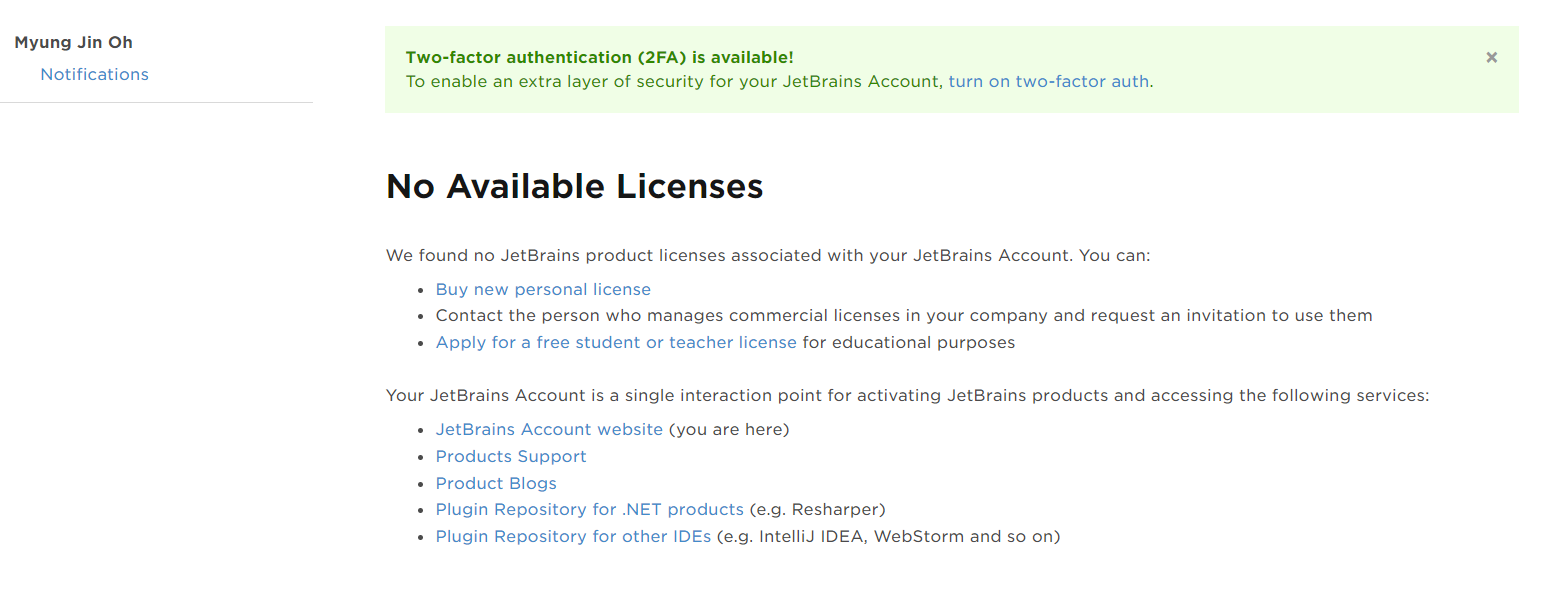Click the 'for educational purposes' text
Viewport: 1563px width, 590px height.
pyautogui.click(x=909, y=342)
